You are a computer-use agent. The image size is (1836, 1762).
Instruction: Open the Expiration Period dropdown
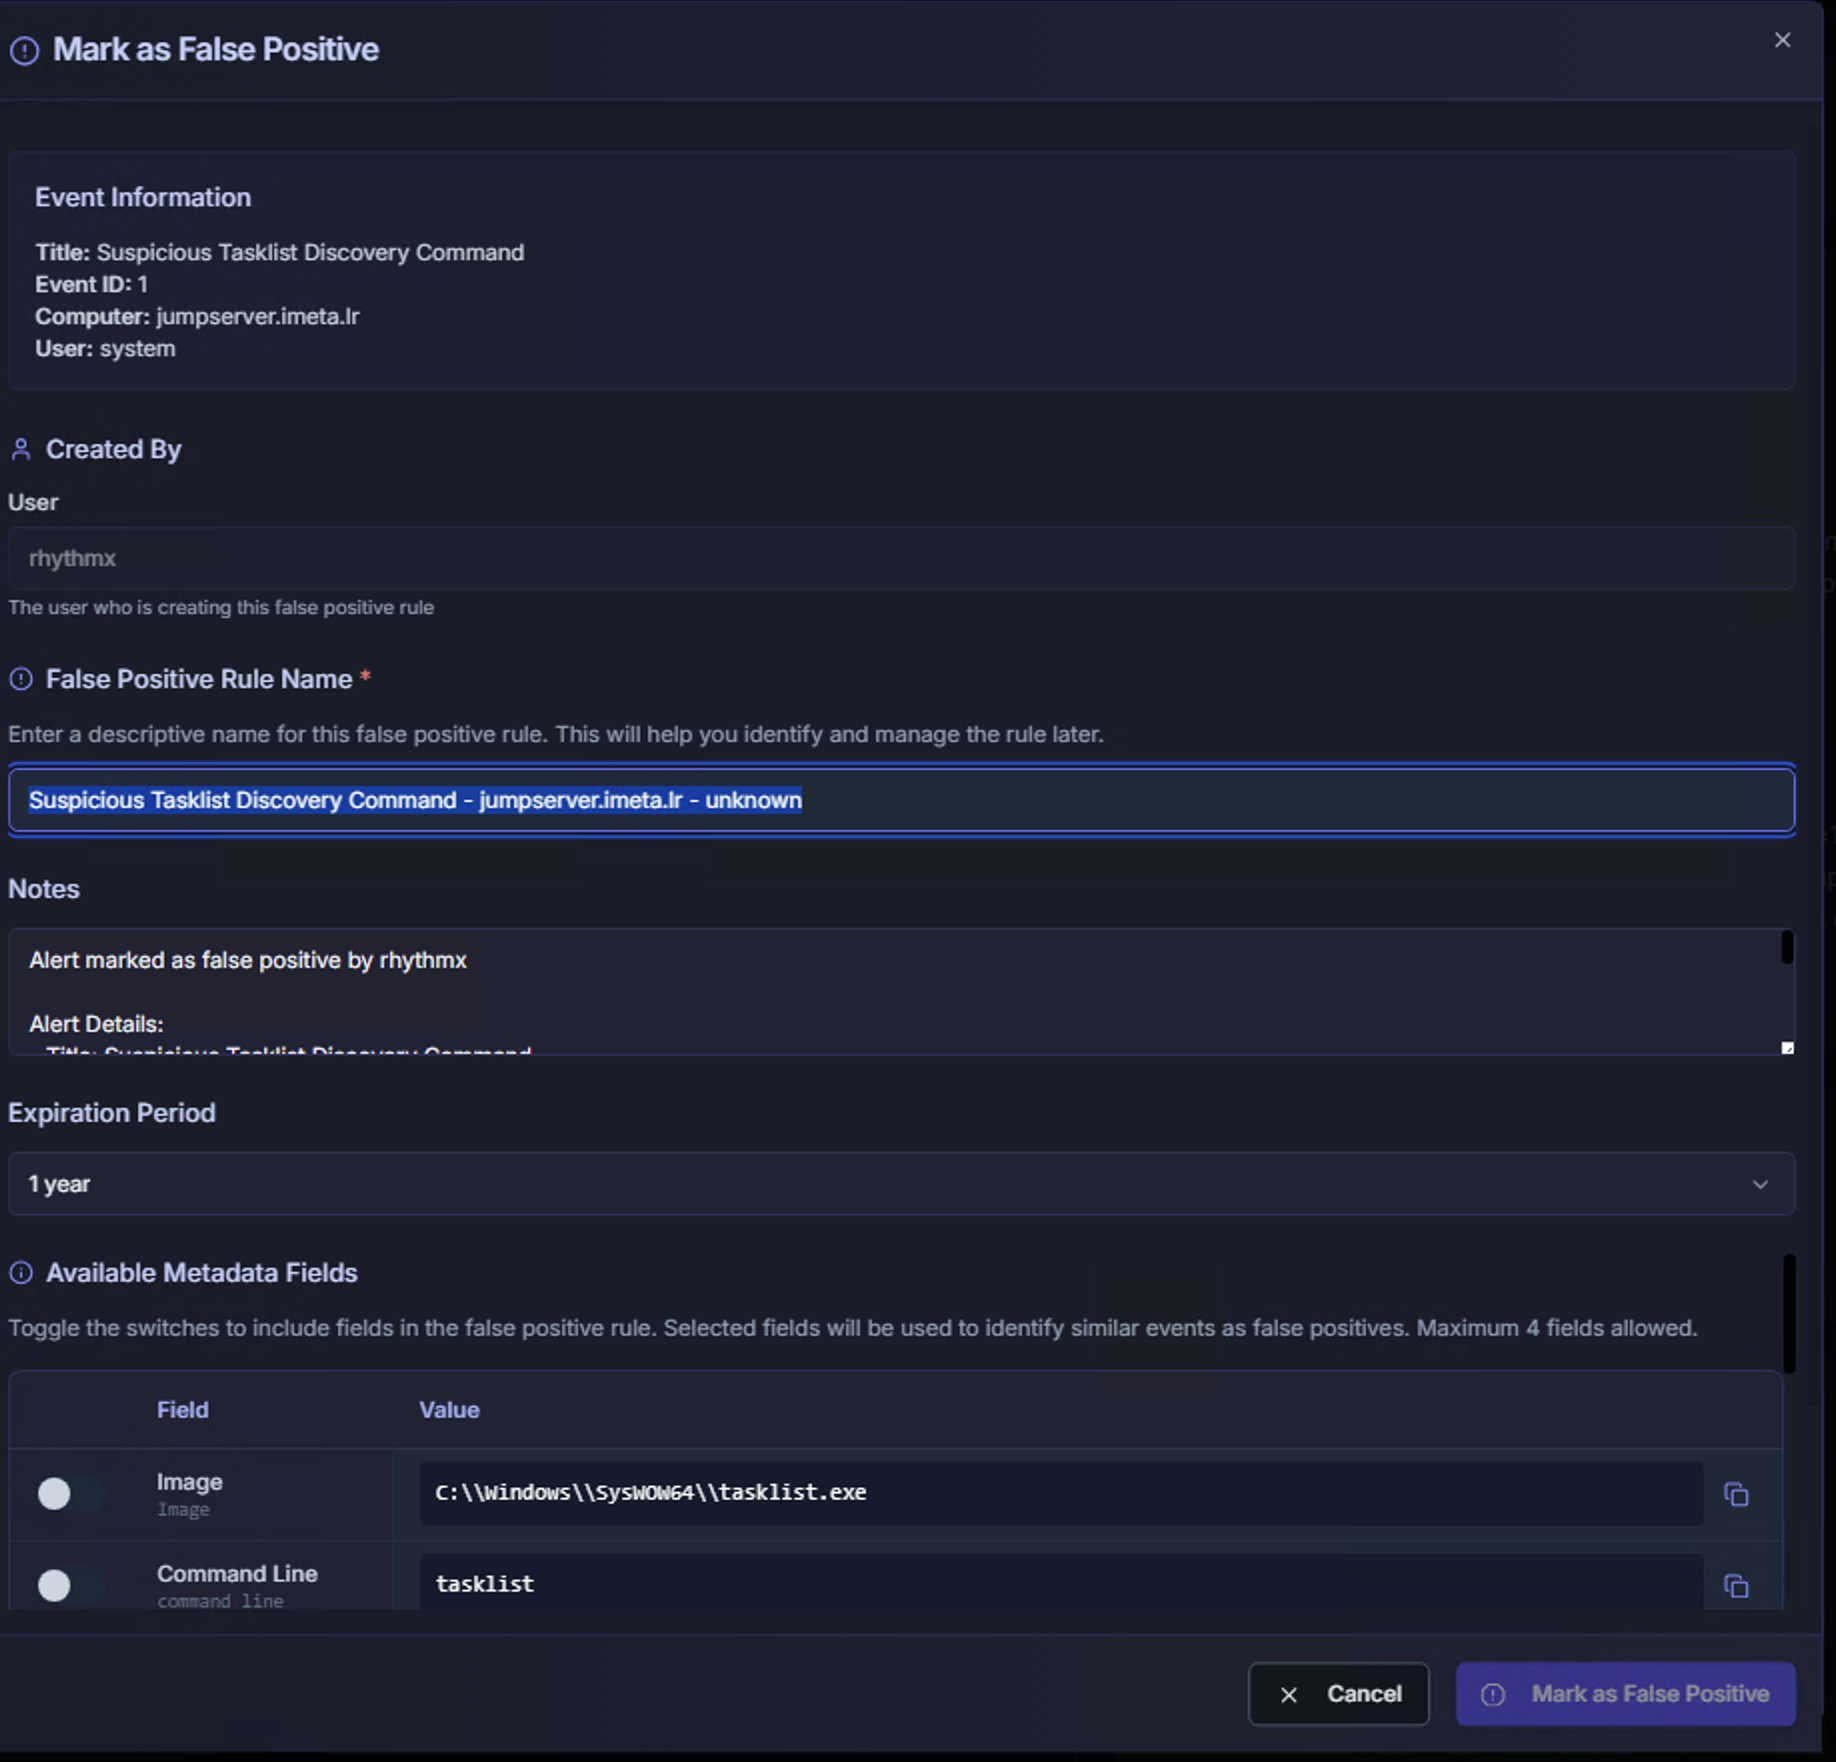900,1184
